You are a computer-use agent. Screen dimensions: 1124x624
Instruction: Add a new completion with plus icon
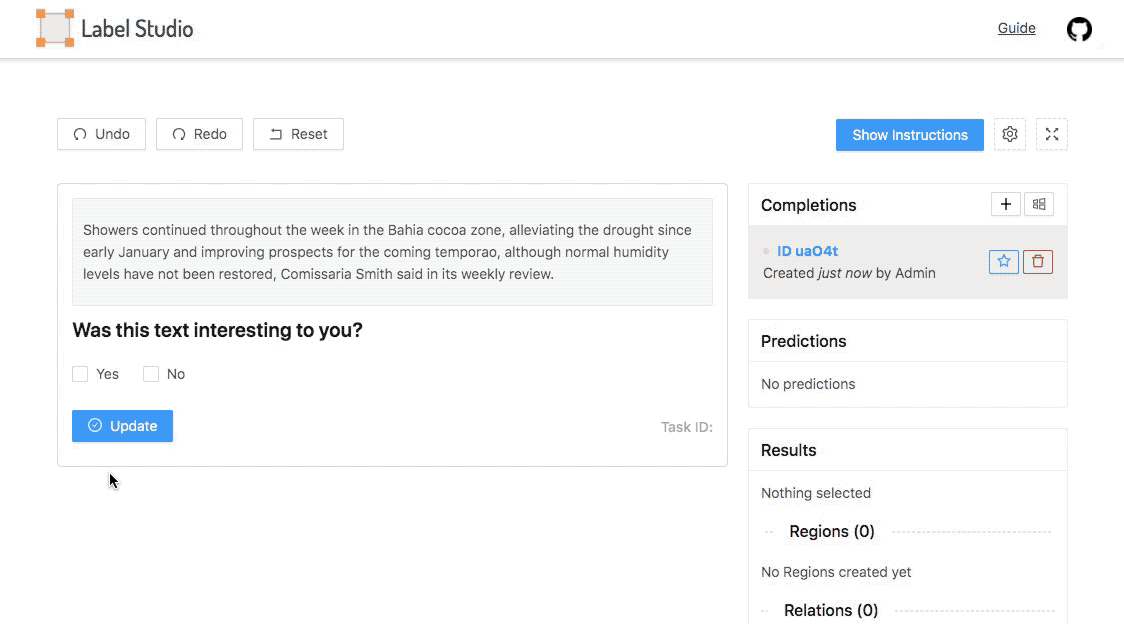tap(1006, 204)
